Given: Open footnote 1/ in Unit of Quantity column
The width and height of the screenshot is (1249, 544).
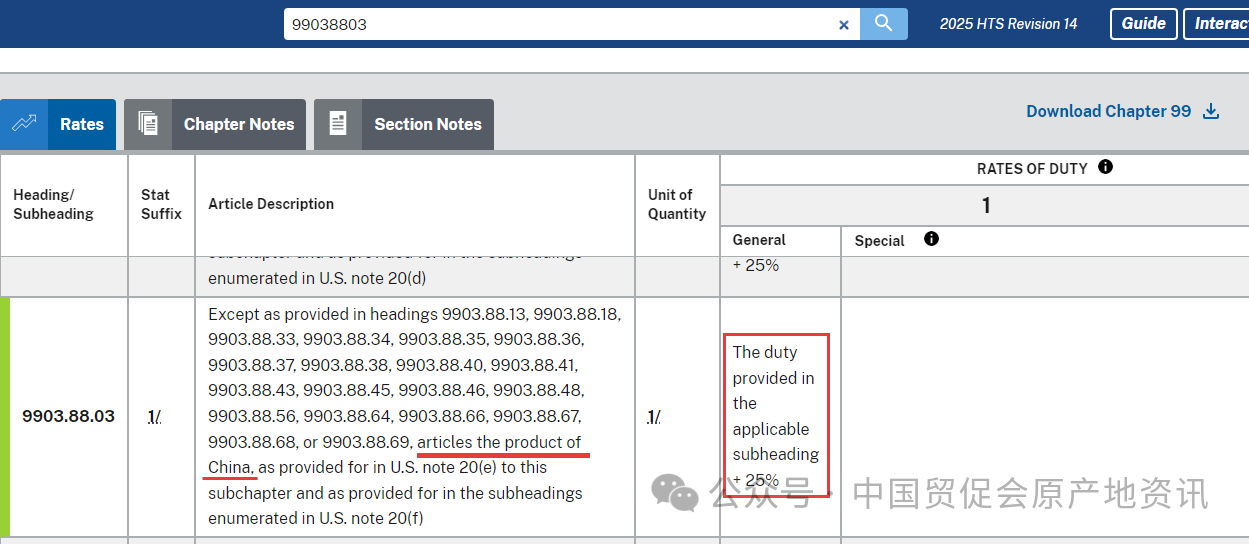Looking at the screenshot, I should 653,417.
